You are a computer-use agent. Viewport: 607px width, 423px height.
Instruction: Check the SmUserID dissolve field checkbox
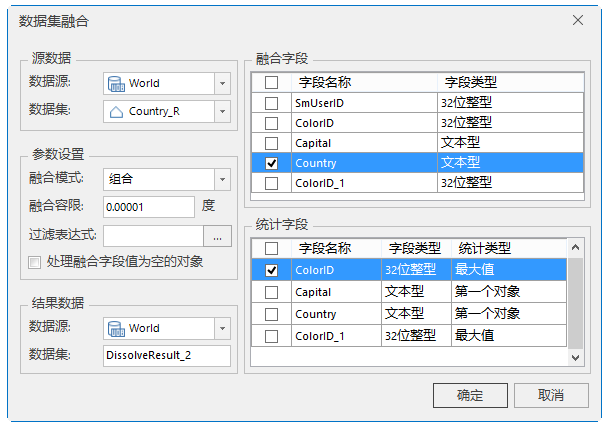(271, 103)
